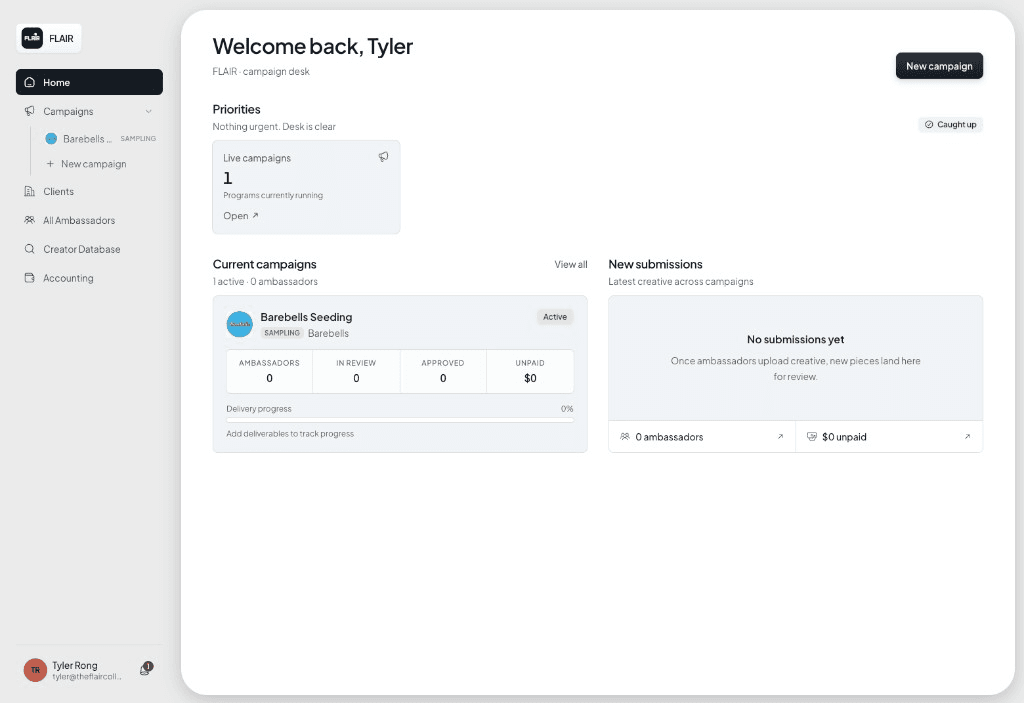The width and height of the screenshot is (1024, 703).
Task: Open All Ambassadors via its people icon
Action: point(29,220)
